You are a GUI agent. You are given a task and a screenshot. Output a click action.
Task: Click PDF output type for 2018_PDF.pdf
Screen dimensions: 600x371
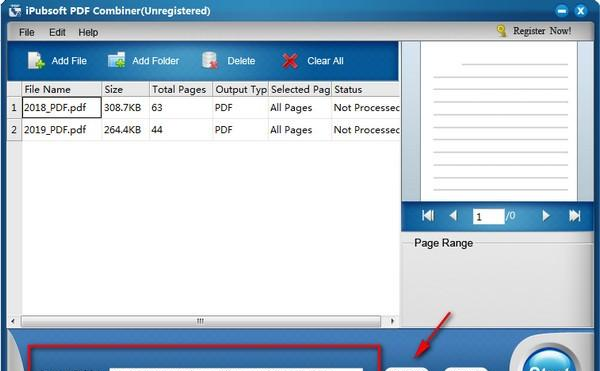tap(241, 107)
